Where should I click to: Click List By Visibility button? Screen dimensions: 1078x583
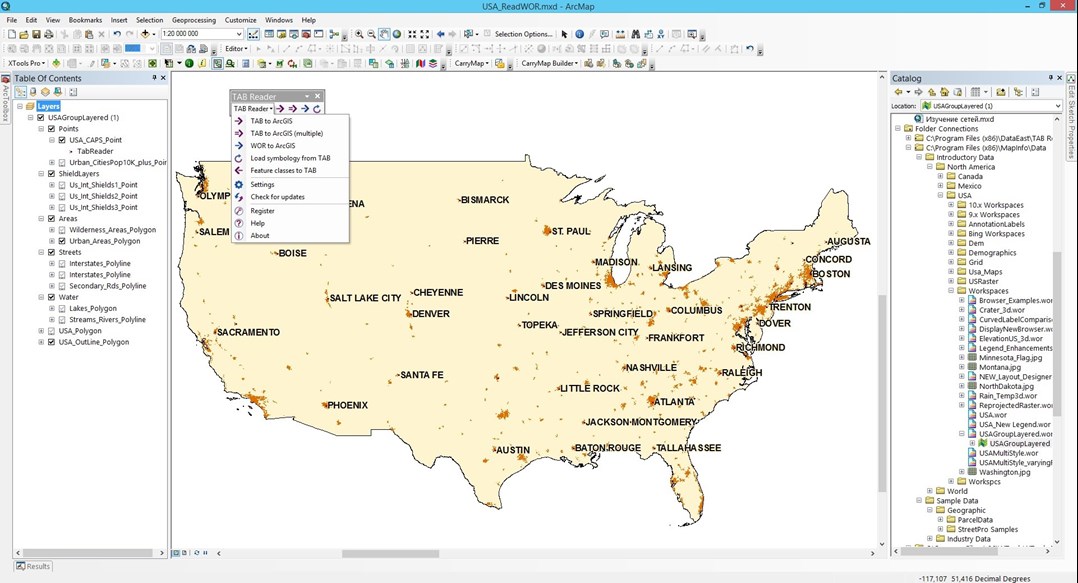(x=45, y=91)
